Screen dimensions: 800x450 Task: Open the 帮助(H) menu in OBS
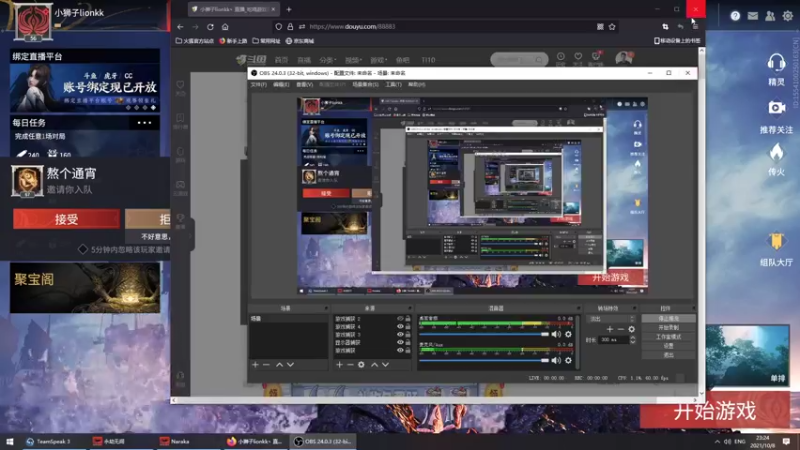416,85
